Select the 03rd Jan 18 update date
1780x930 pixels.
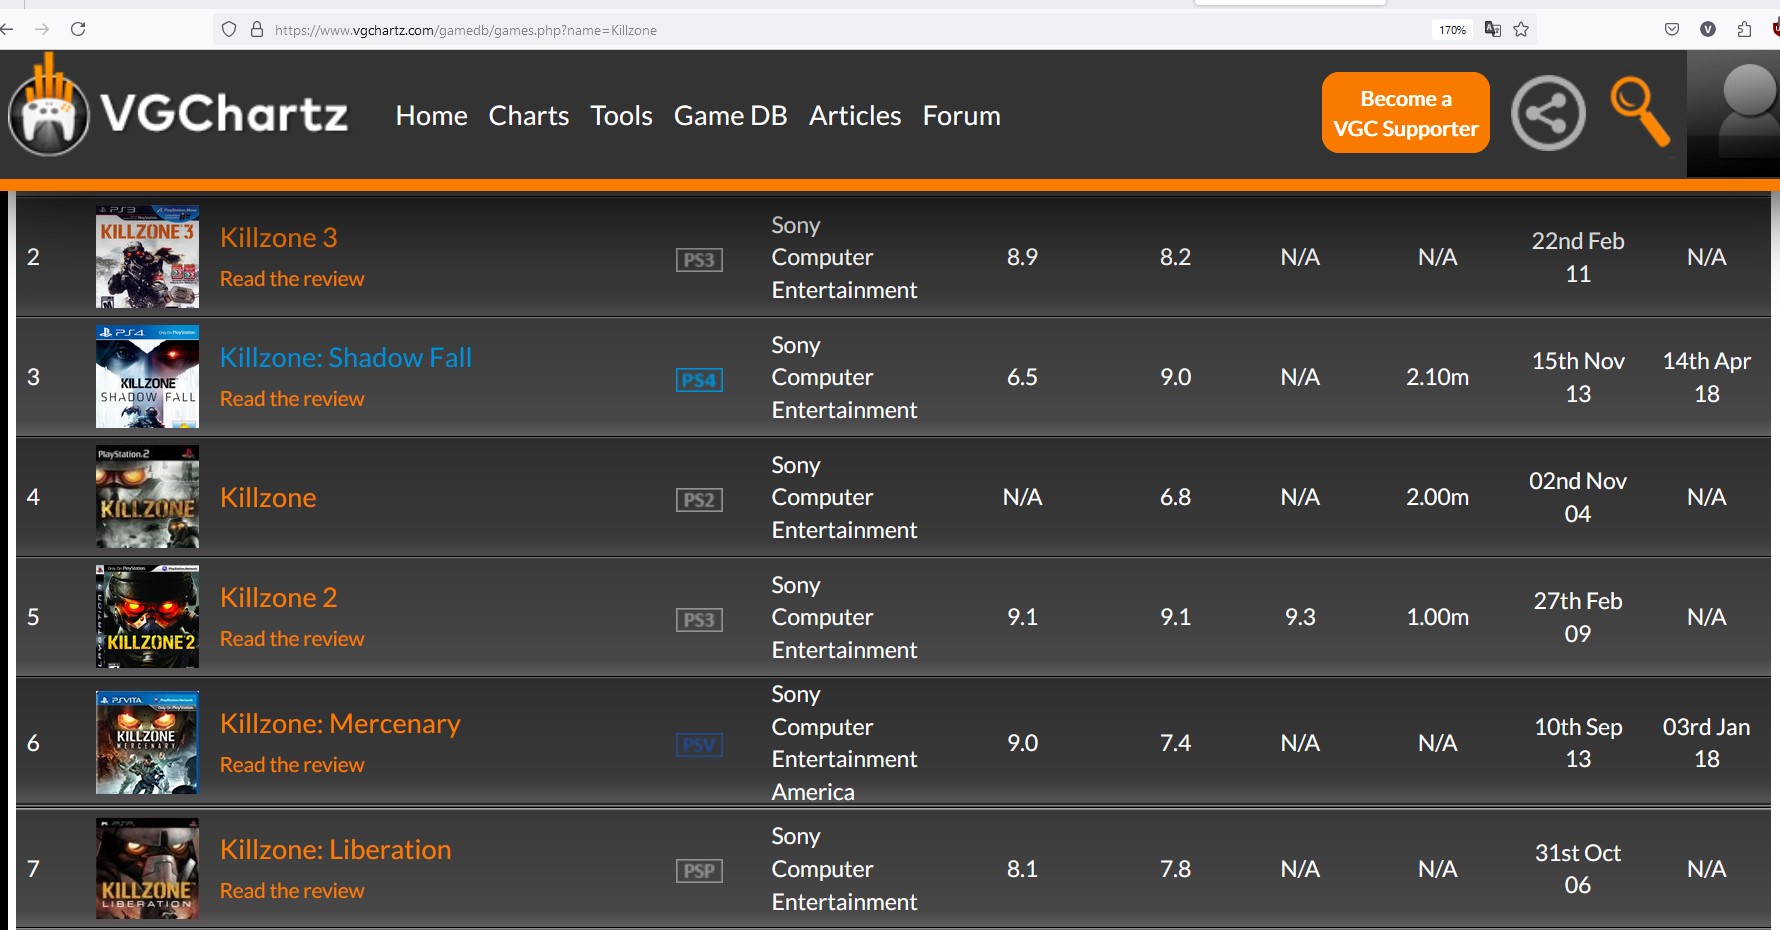coord(1706,743)
